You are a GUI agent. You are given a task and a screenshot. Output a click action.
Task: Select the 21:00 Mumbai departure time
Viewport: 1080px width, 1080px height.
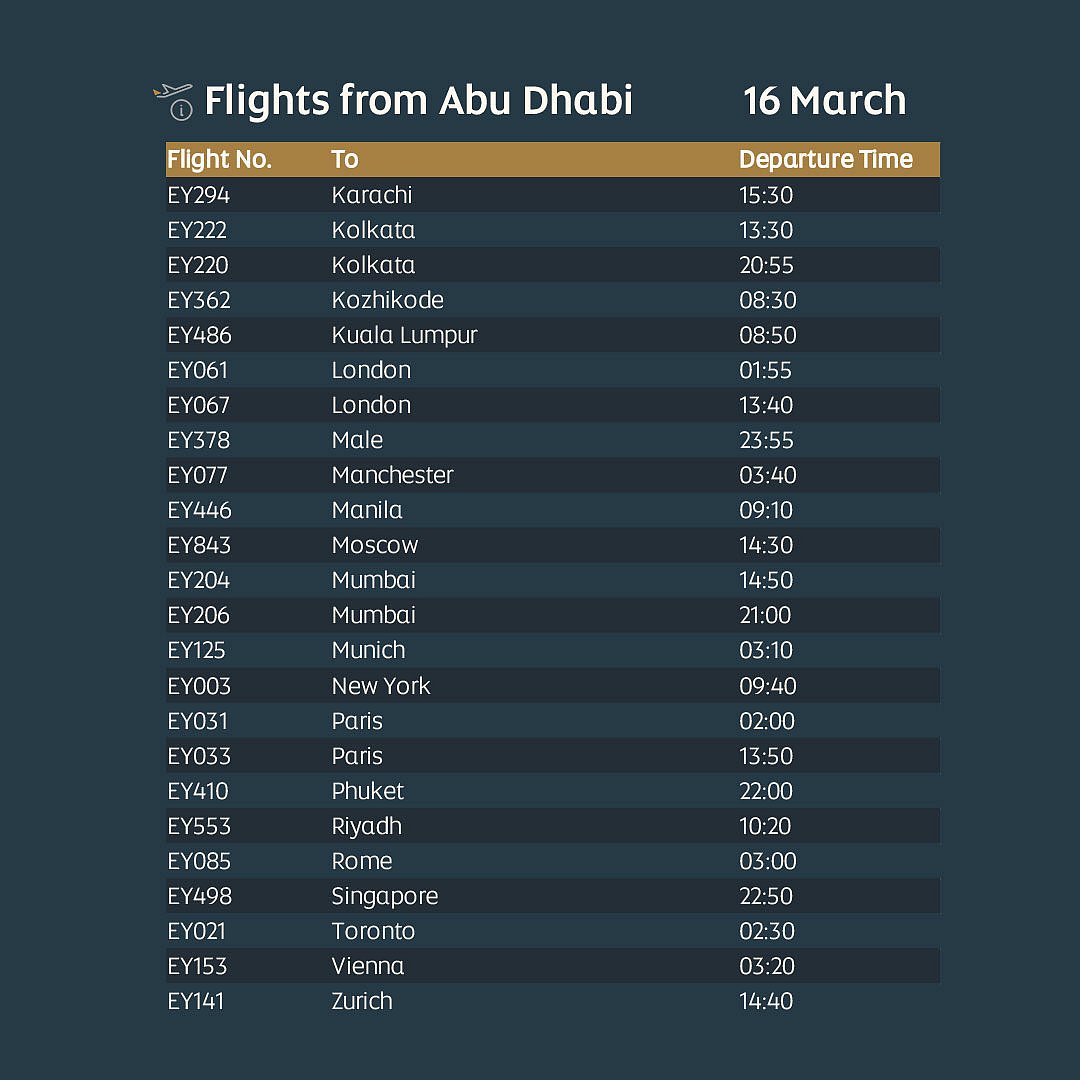765,615
